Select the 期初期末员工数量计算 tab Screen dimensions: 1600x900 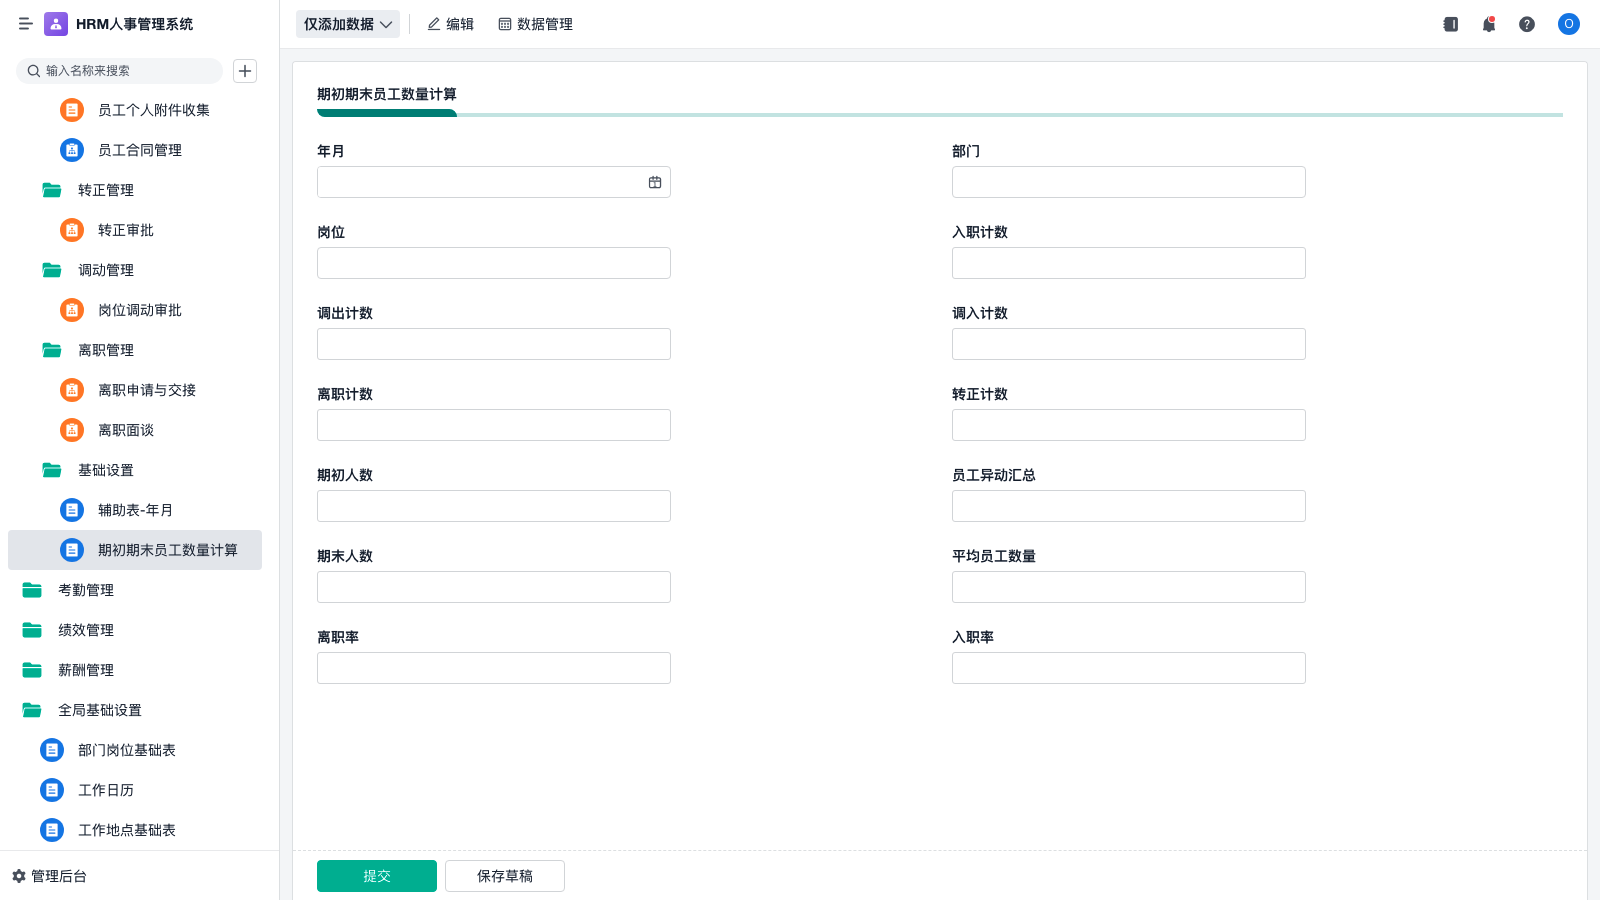point(386,94)
